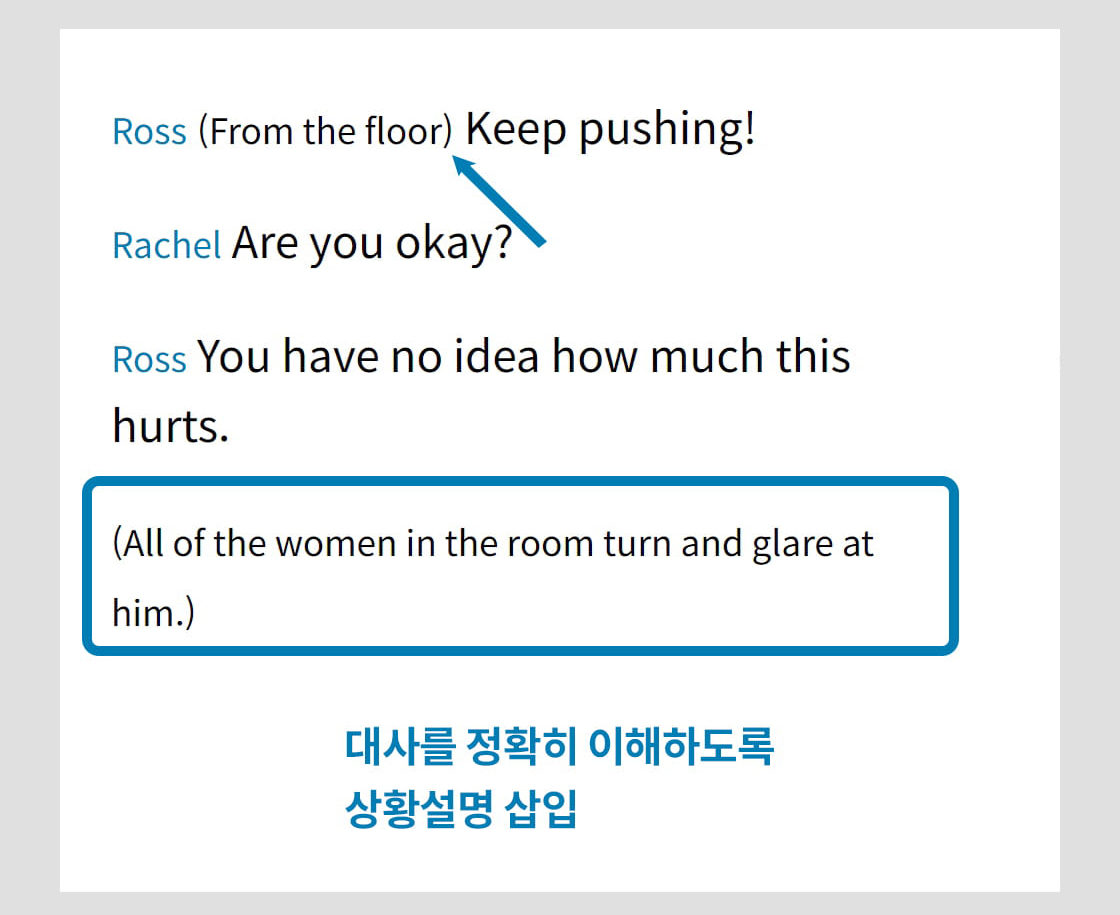Select the "(From the floor)" stage direction
The height and width of the screenshot is (915, 1120).
click(x=326, y=132)
